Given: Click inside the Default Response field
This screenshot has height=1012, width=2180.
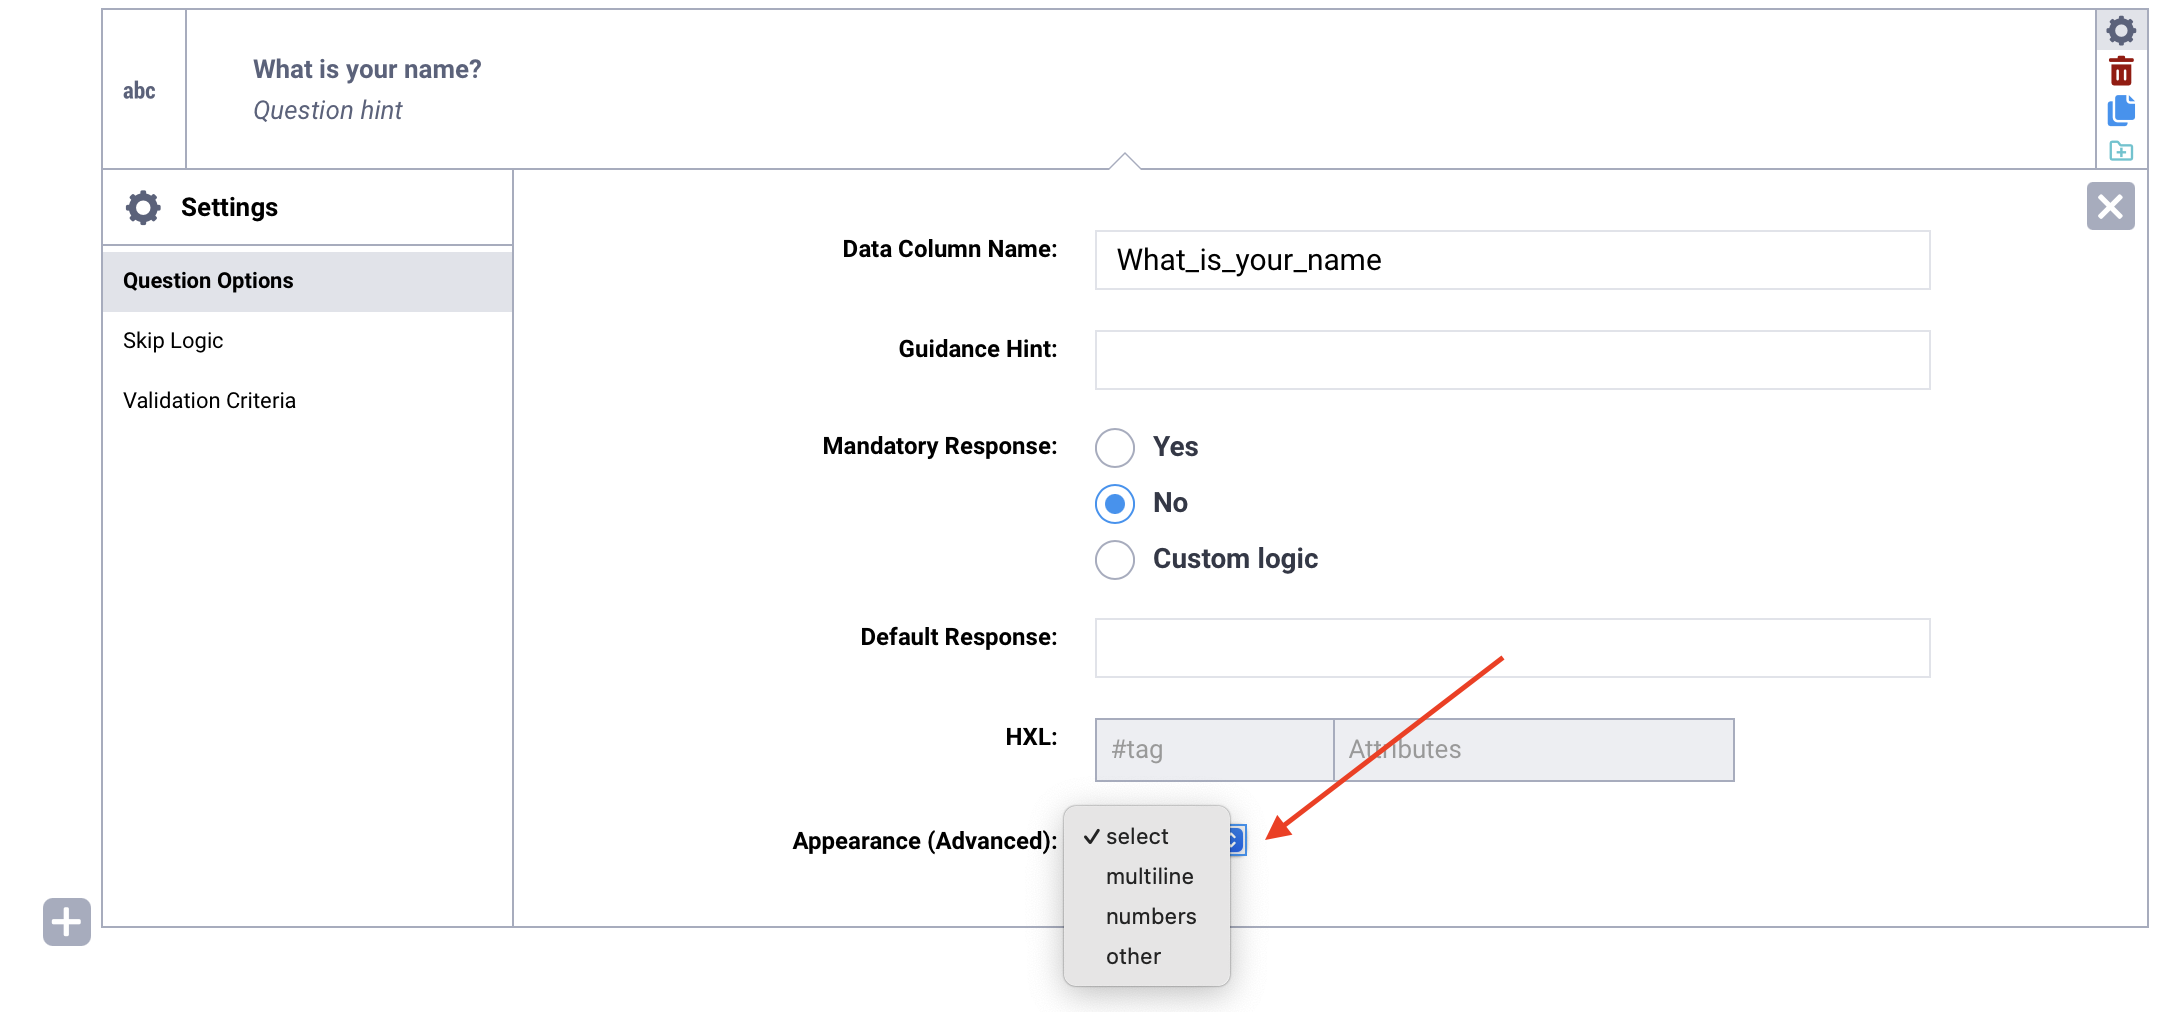Looking at the screenshot, I should tap(1510, 648).
